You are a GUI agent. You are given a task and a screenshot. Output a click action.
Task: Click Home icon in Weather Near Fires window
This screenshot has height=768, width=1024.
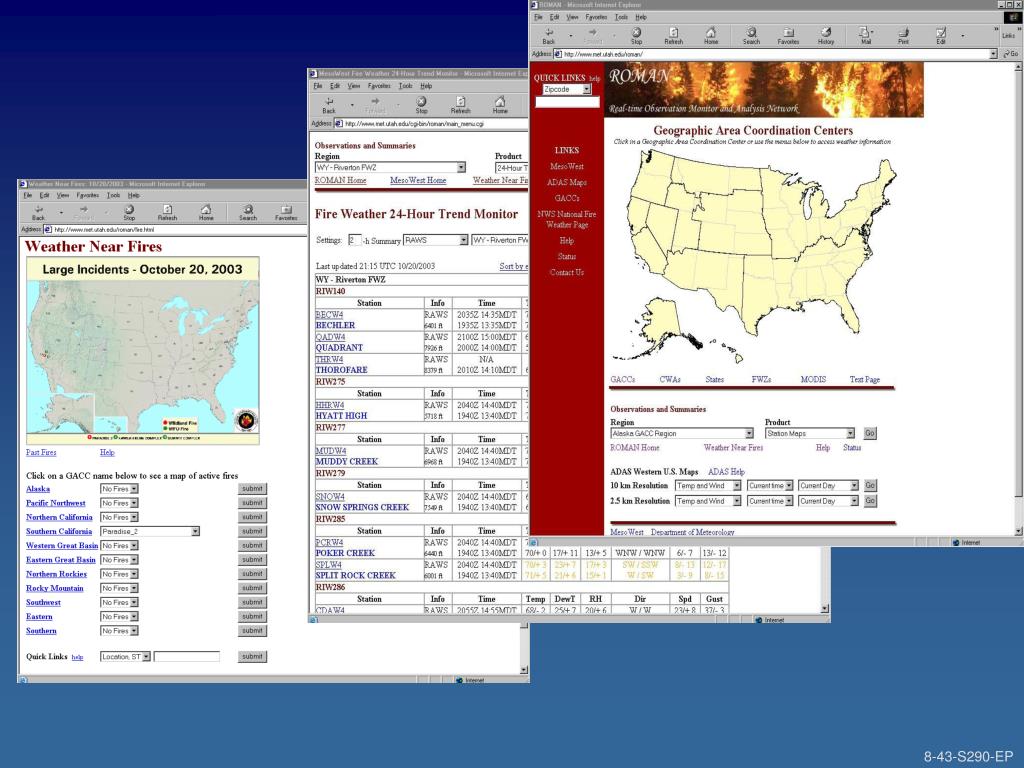[206, 210]
